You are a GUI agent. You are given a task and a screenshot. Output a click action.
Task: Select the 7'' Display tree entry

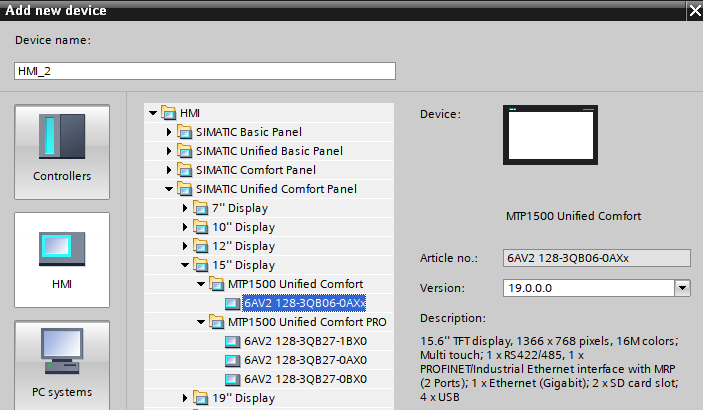pos(240,208)
